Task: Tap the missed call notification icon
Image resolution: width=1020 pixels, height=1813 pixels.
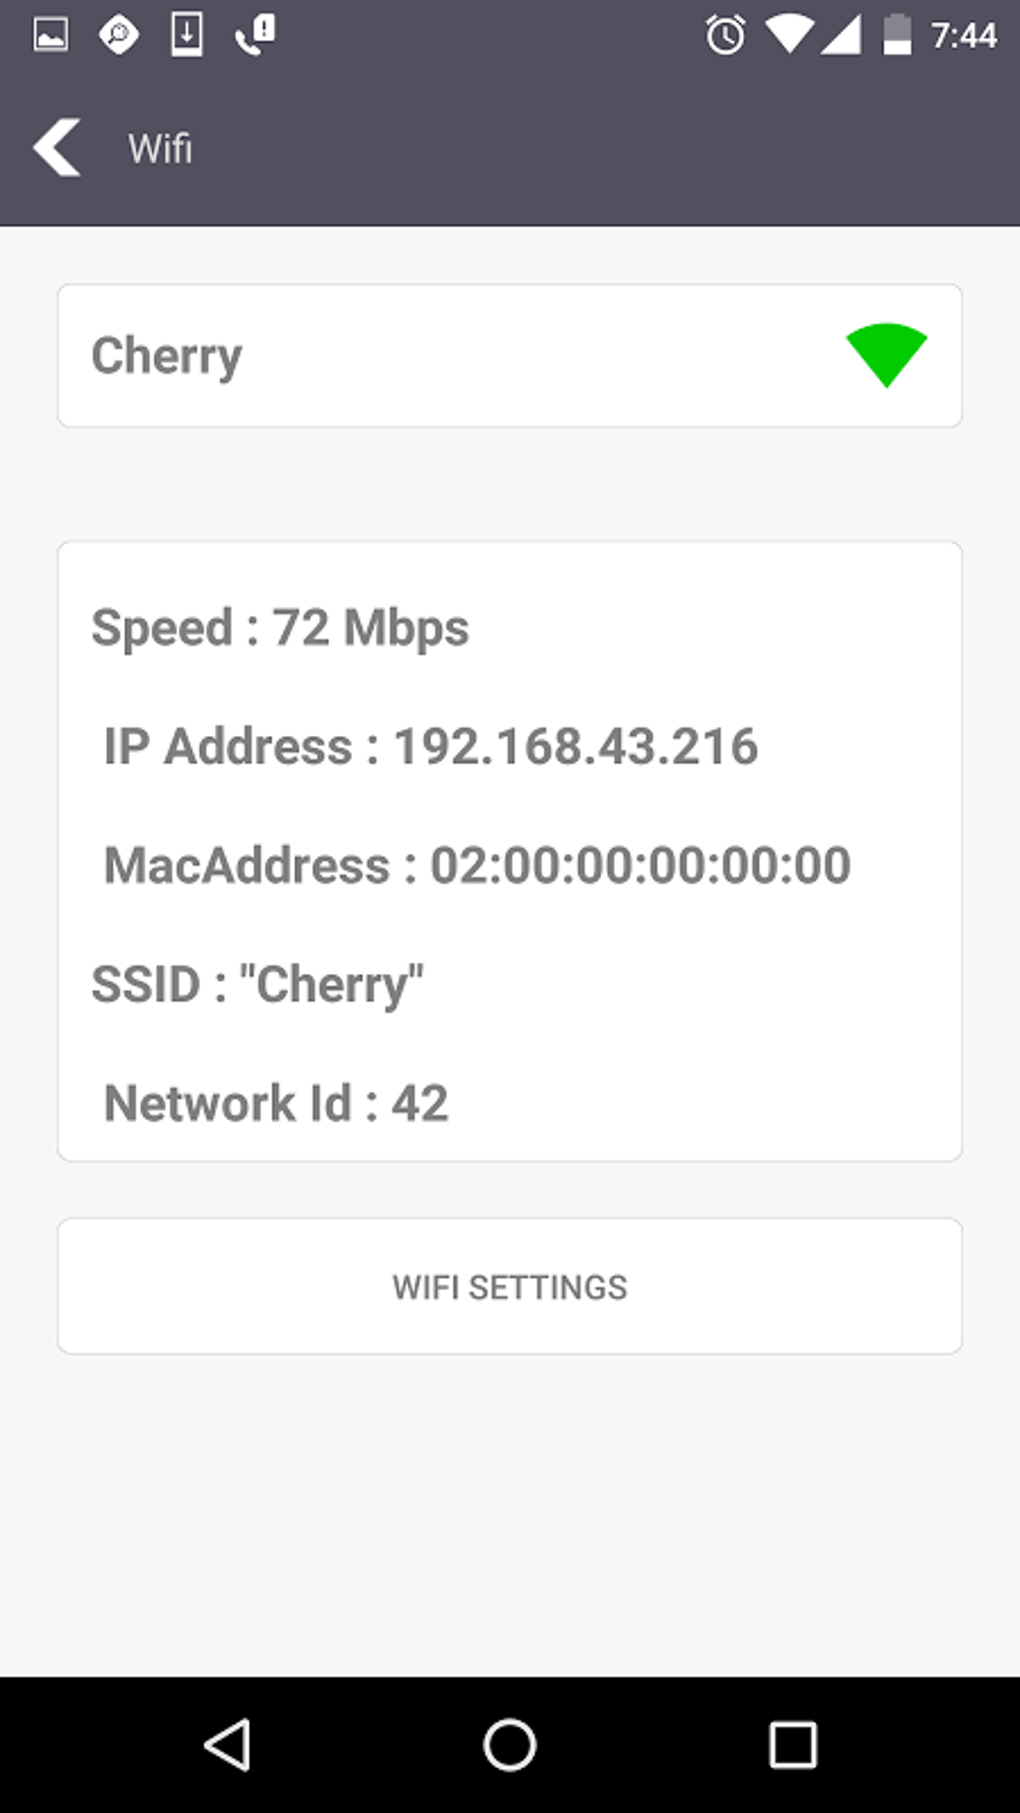Action: 255,35
